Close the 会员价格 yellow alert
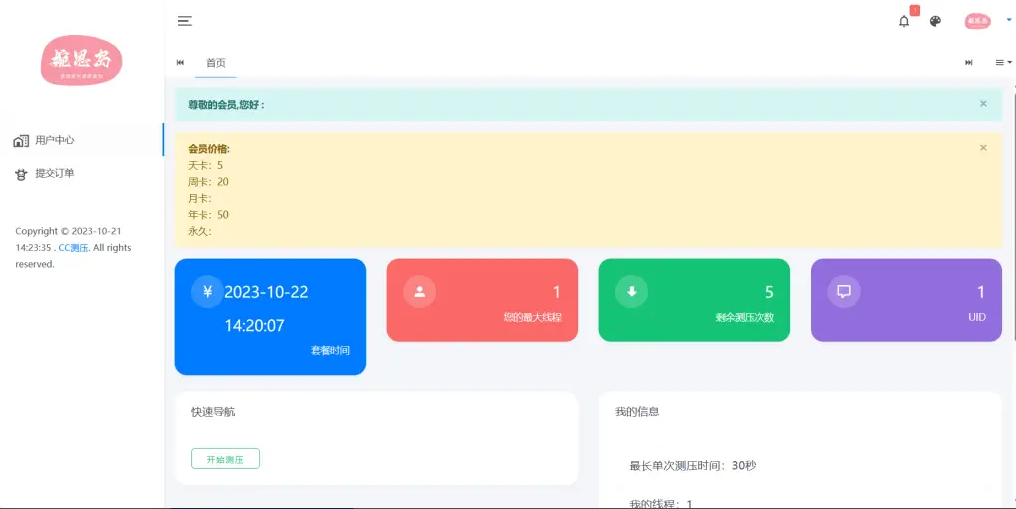This screenshot has height=509, width=1016. pos(983,148)
